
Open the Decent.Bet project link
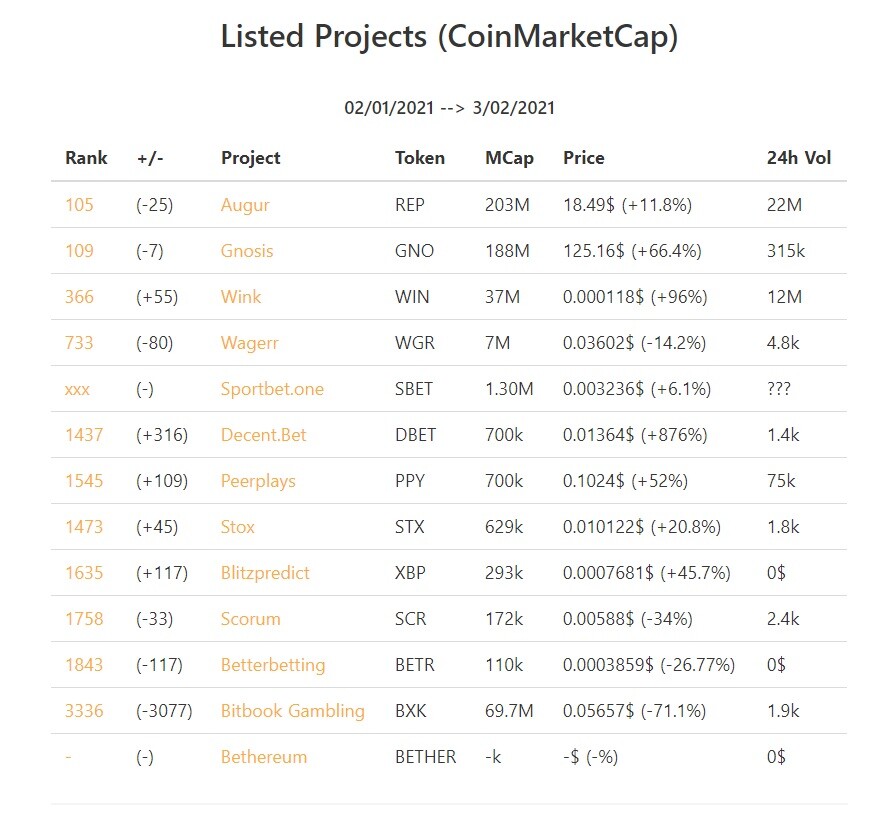coord(263,435)
